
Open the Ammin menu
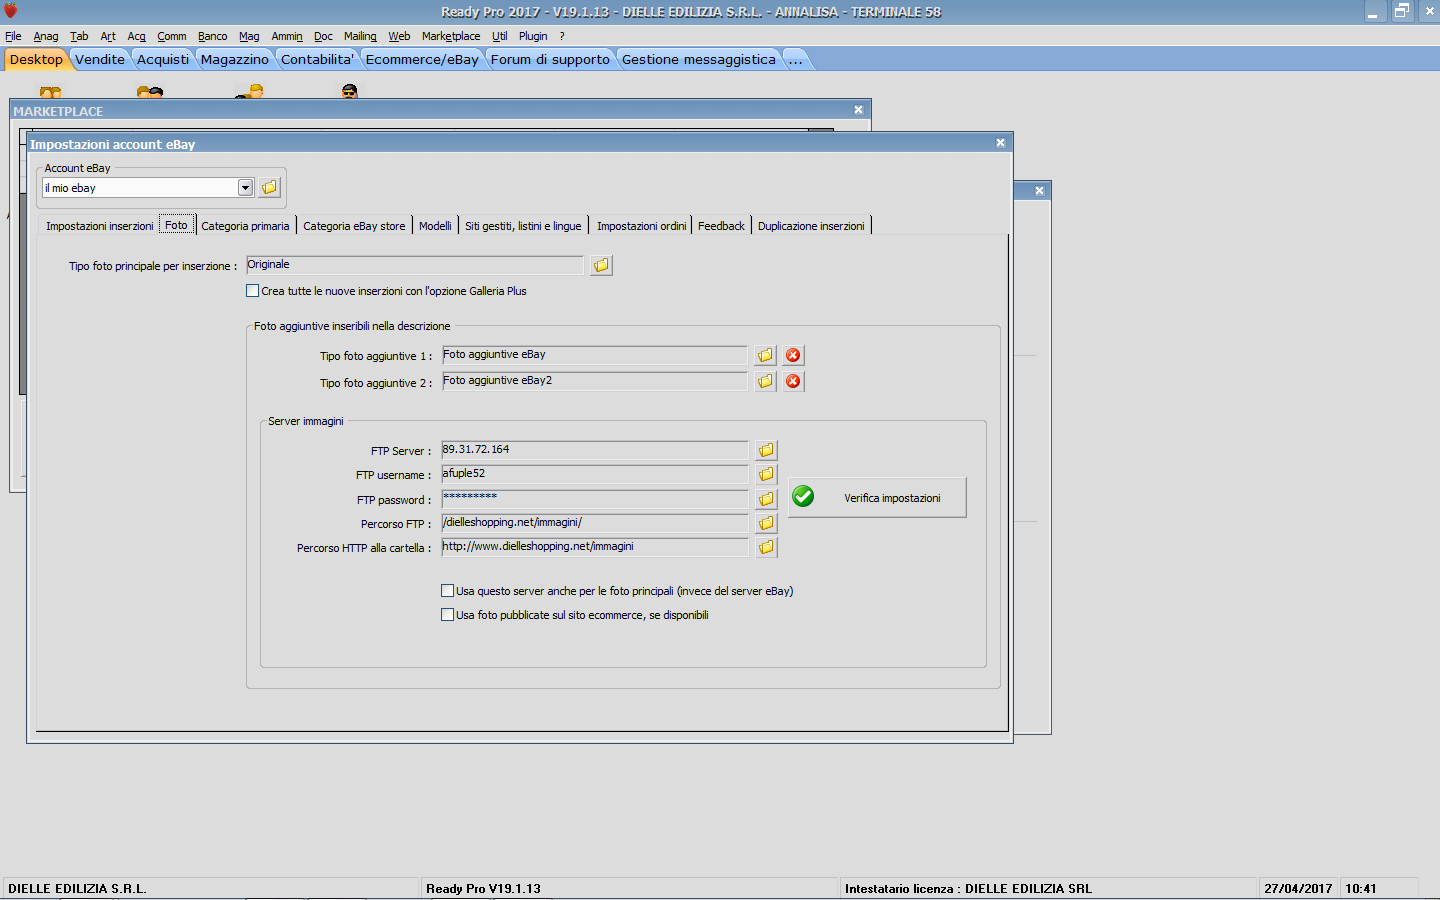tap(287, 36)
